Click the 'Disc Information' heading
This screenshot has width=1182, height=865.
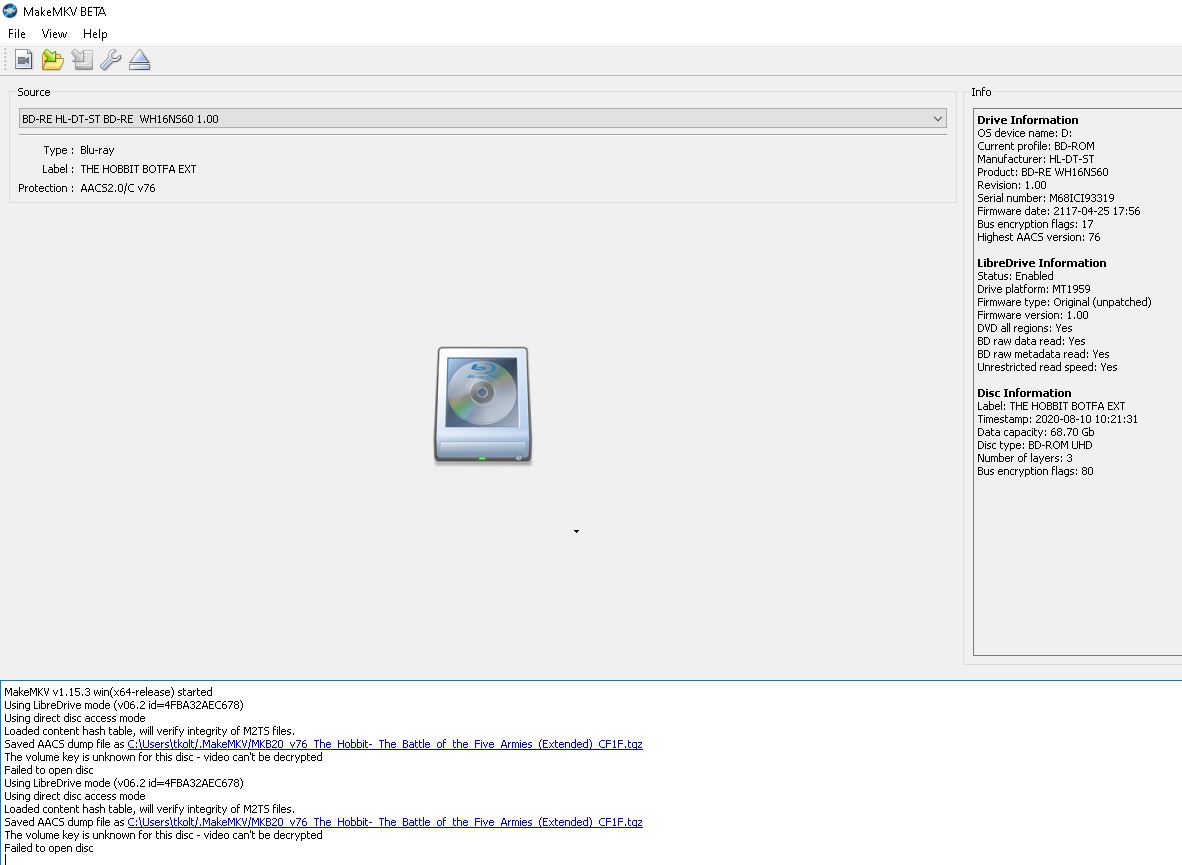click(x=1024, y=393)
